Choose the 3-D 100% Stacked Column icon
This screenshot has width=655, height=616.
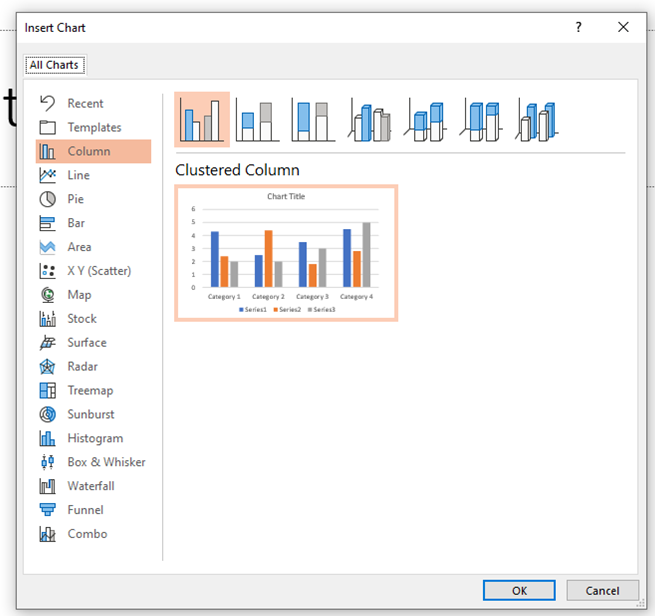483,120
